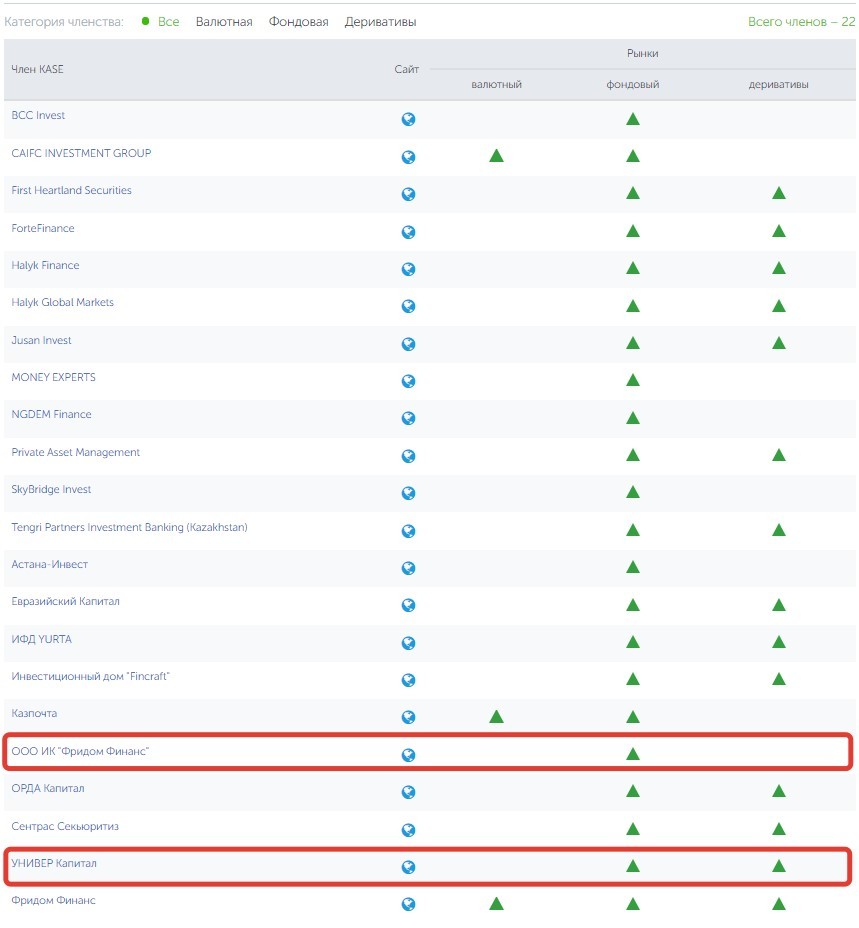Viewport: 859px width, 928px height.
Task: Open Tengri Partners Investment Banking (Kazakhstan) link
Action: click(x=129, y=527)
